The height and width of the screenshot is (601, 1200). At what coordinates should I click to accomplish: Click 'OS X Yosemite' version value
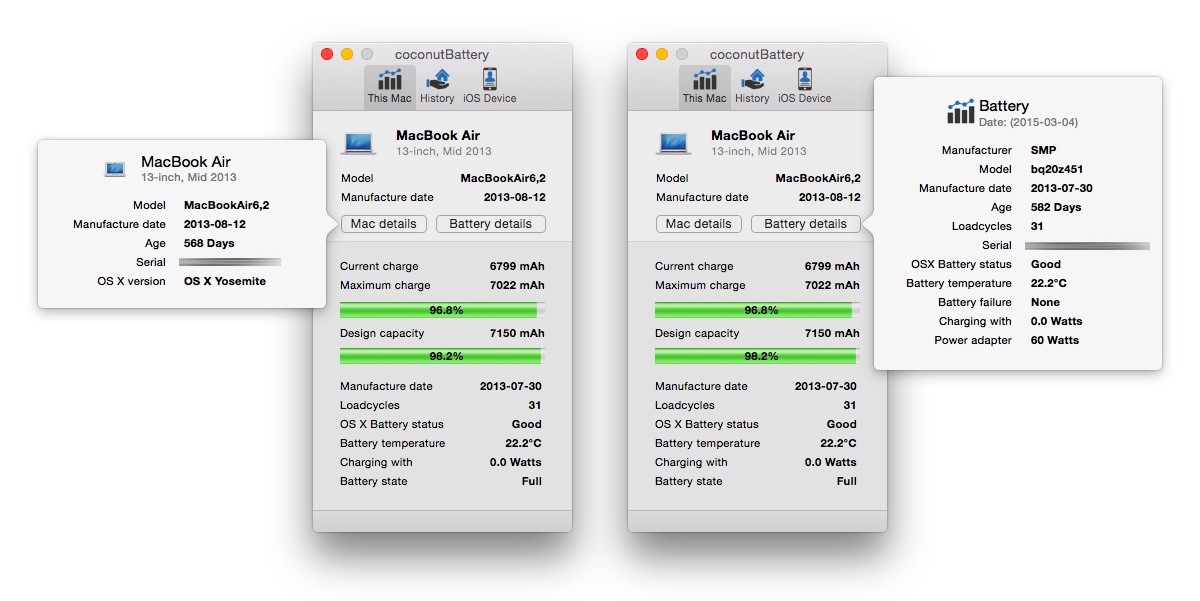225,281
